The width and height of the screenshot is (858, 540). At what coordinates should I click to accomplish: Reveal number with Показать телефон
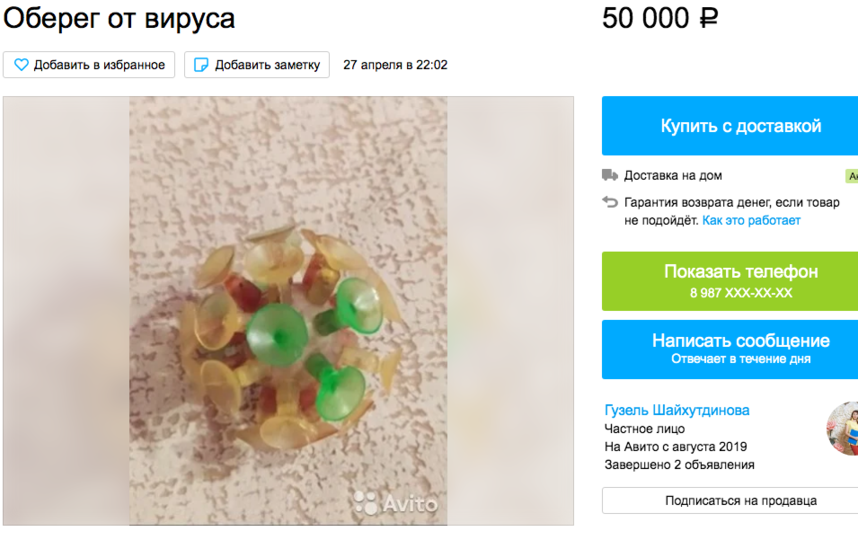(730, 281)
